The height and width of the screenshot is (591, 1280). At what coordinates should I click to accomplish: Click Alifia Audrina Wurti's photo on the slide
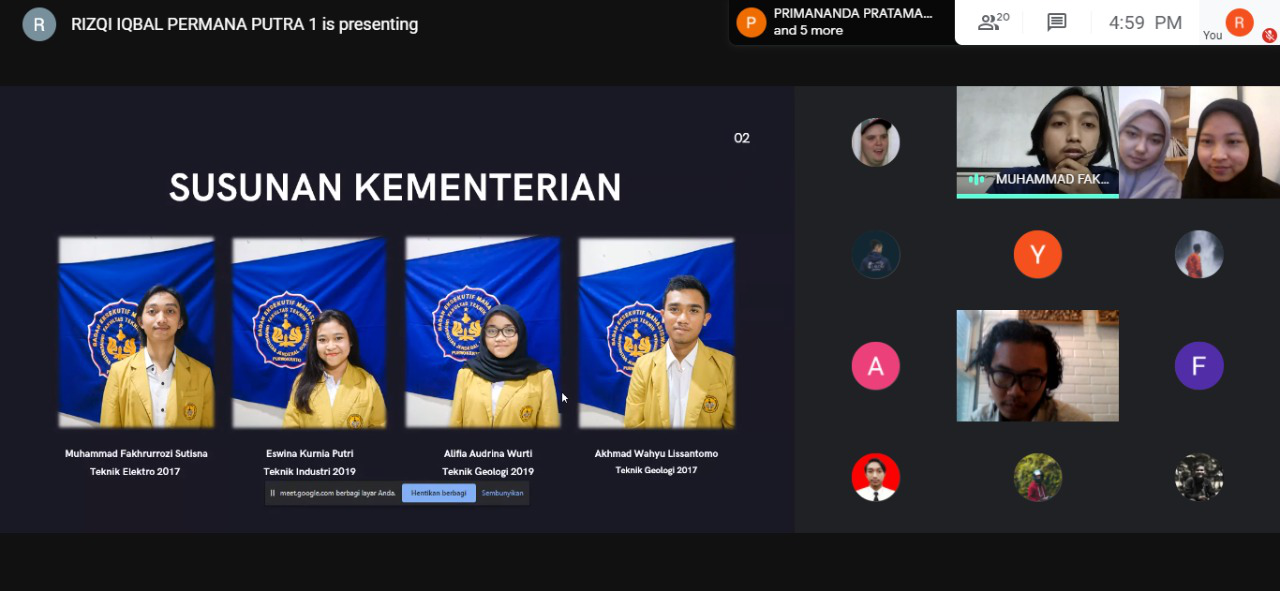(x=482, y=332)
